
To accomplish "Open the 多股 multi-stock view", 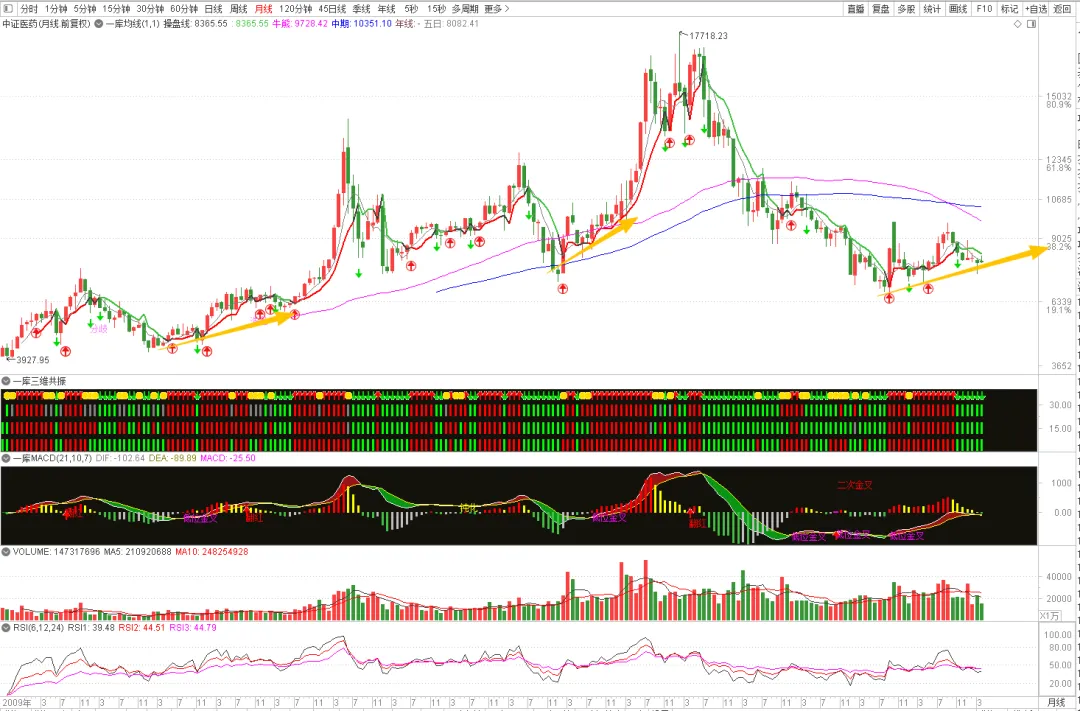I will (x=906, y=9).
